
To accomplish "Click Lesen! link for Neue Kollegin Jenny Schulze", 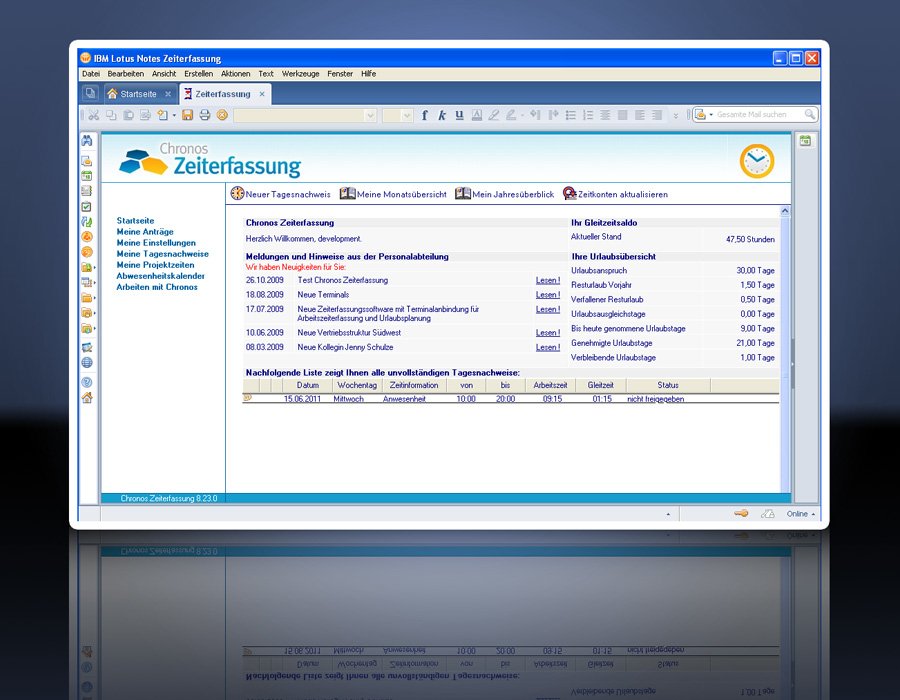I will point(548,348).
